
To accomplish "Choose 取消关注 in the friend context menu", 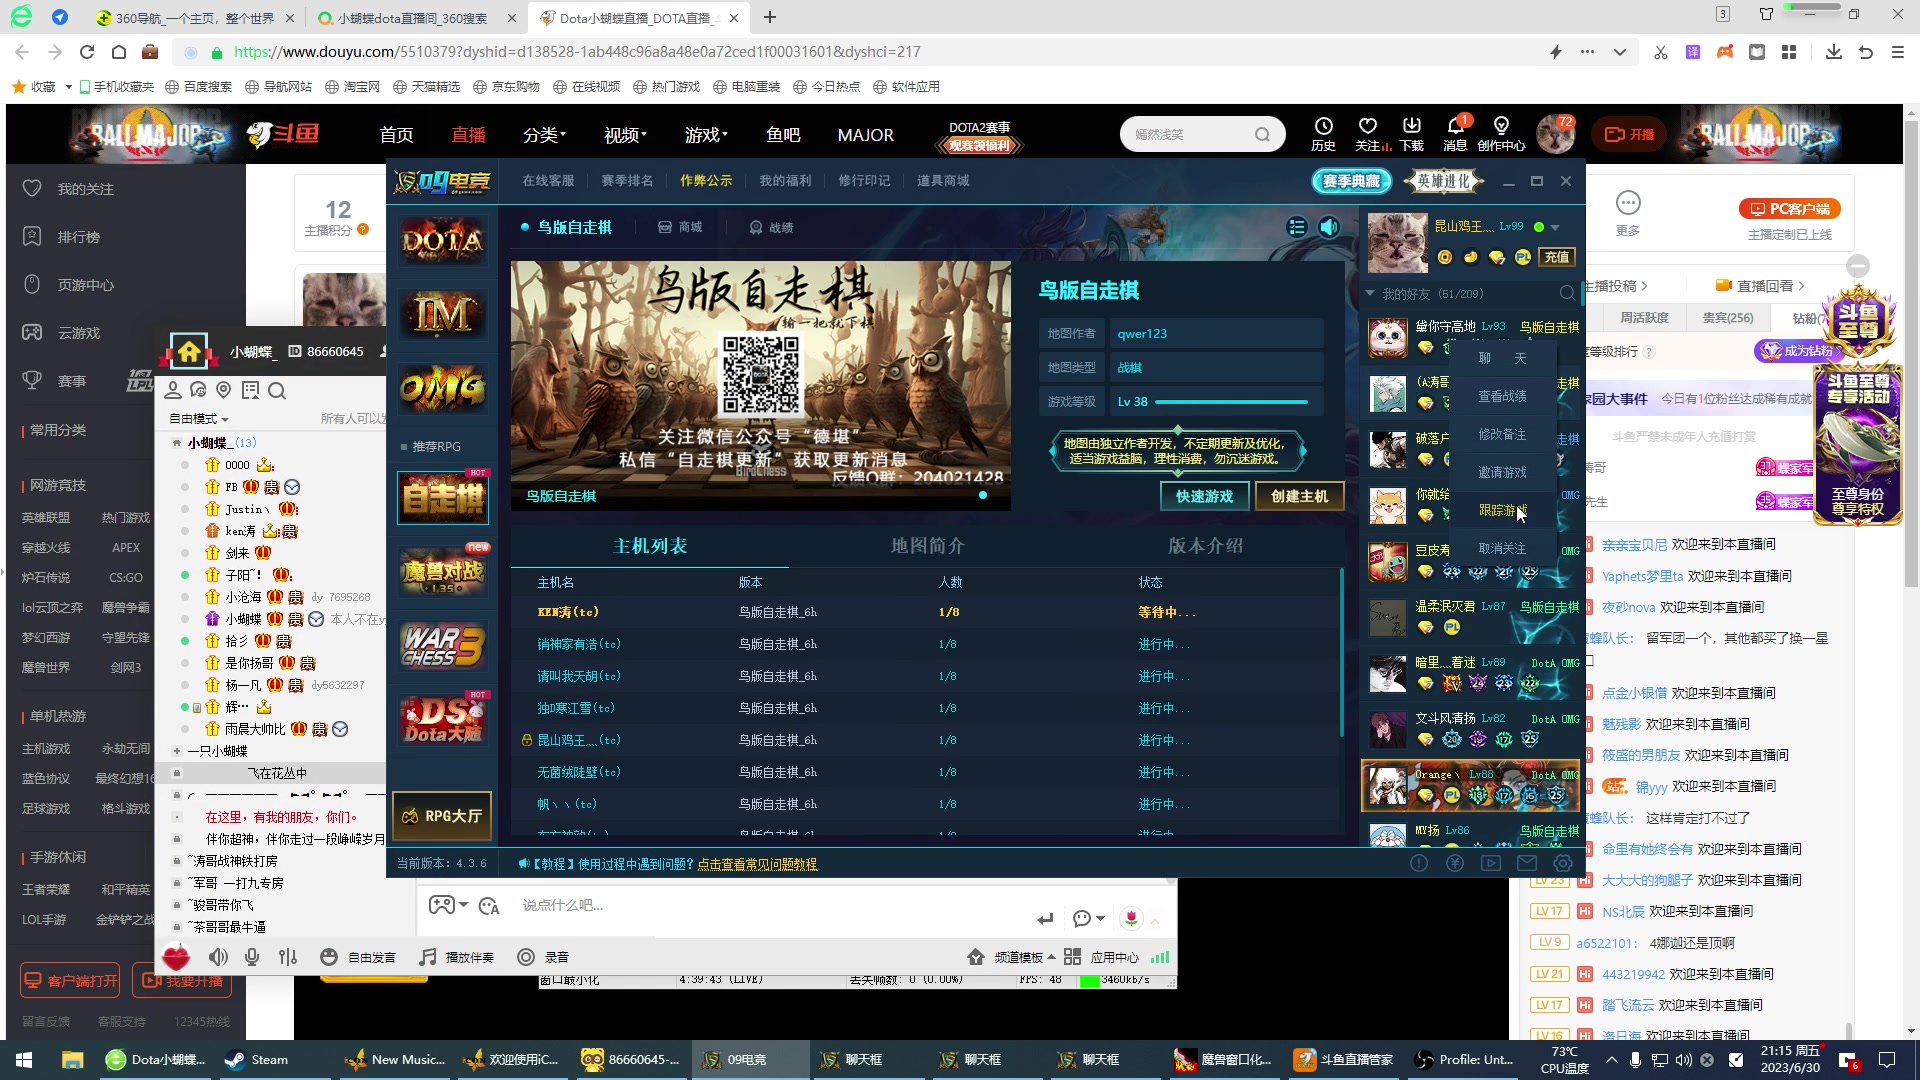I will click(x=1502, y=548).
